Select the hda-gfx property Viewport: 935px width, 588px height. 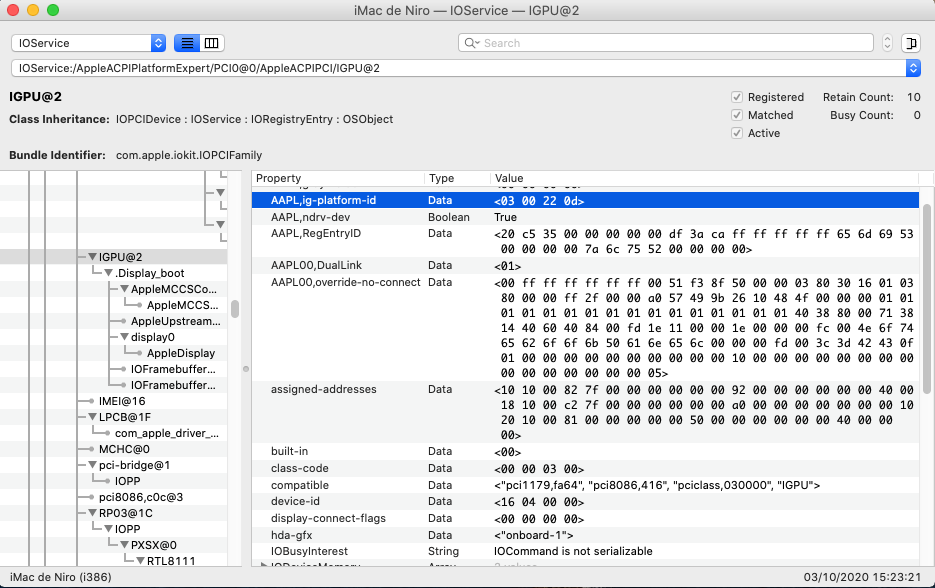click(291, 535)
